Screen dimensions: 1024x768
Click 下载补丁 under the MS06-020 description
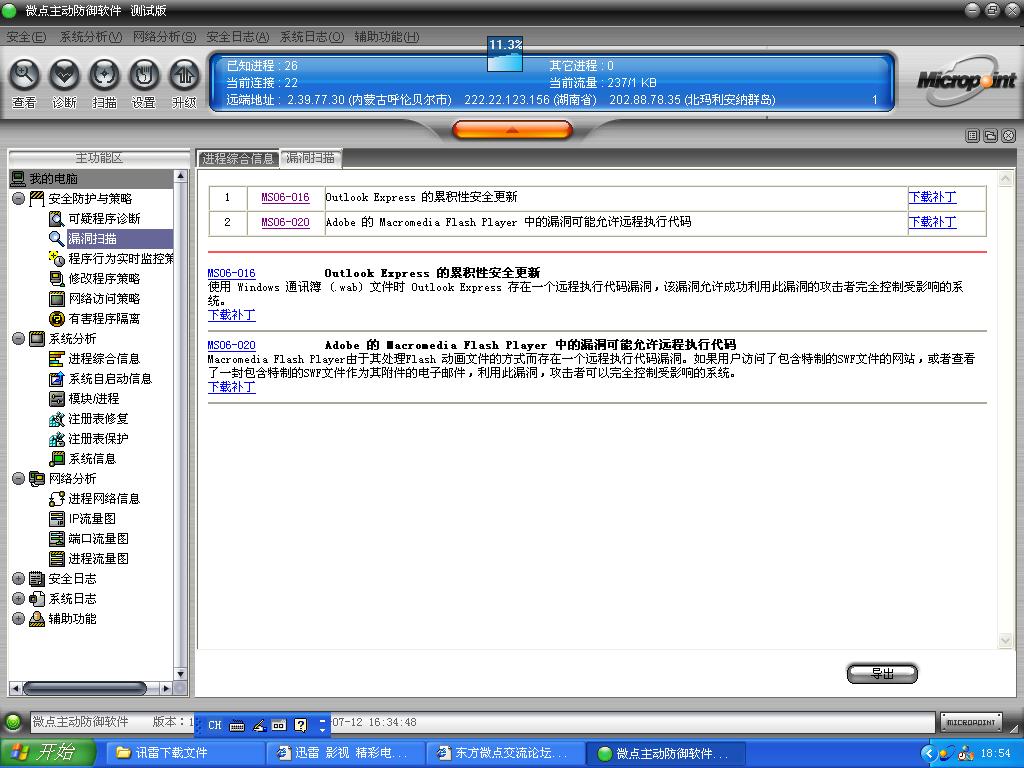coord(232,387)
